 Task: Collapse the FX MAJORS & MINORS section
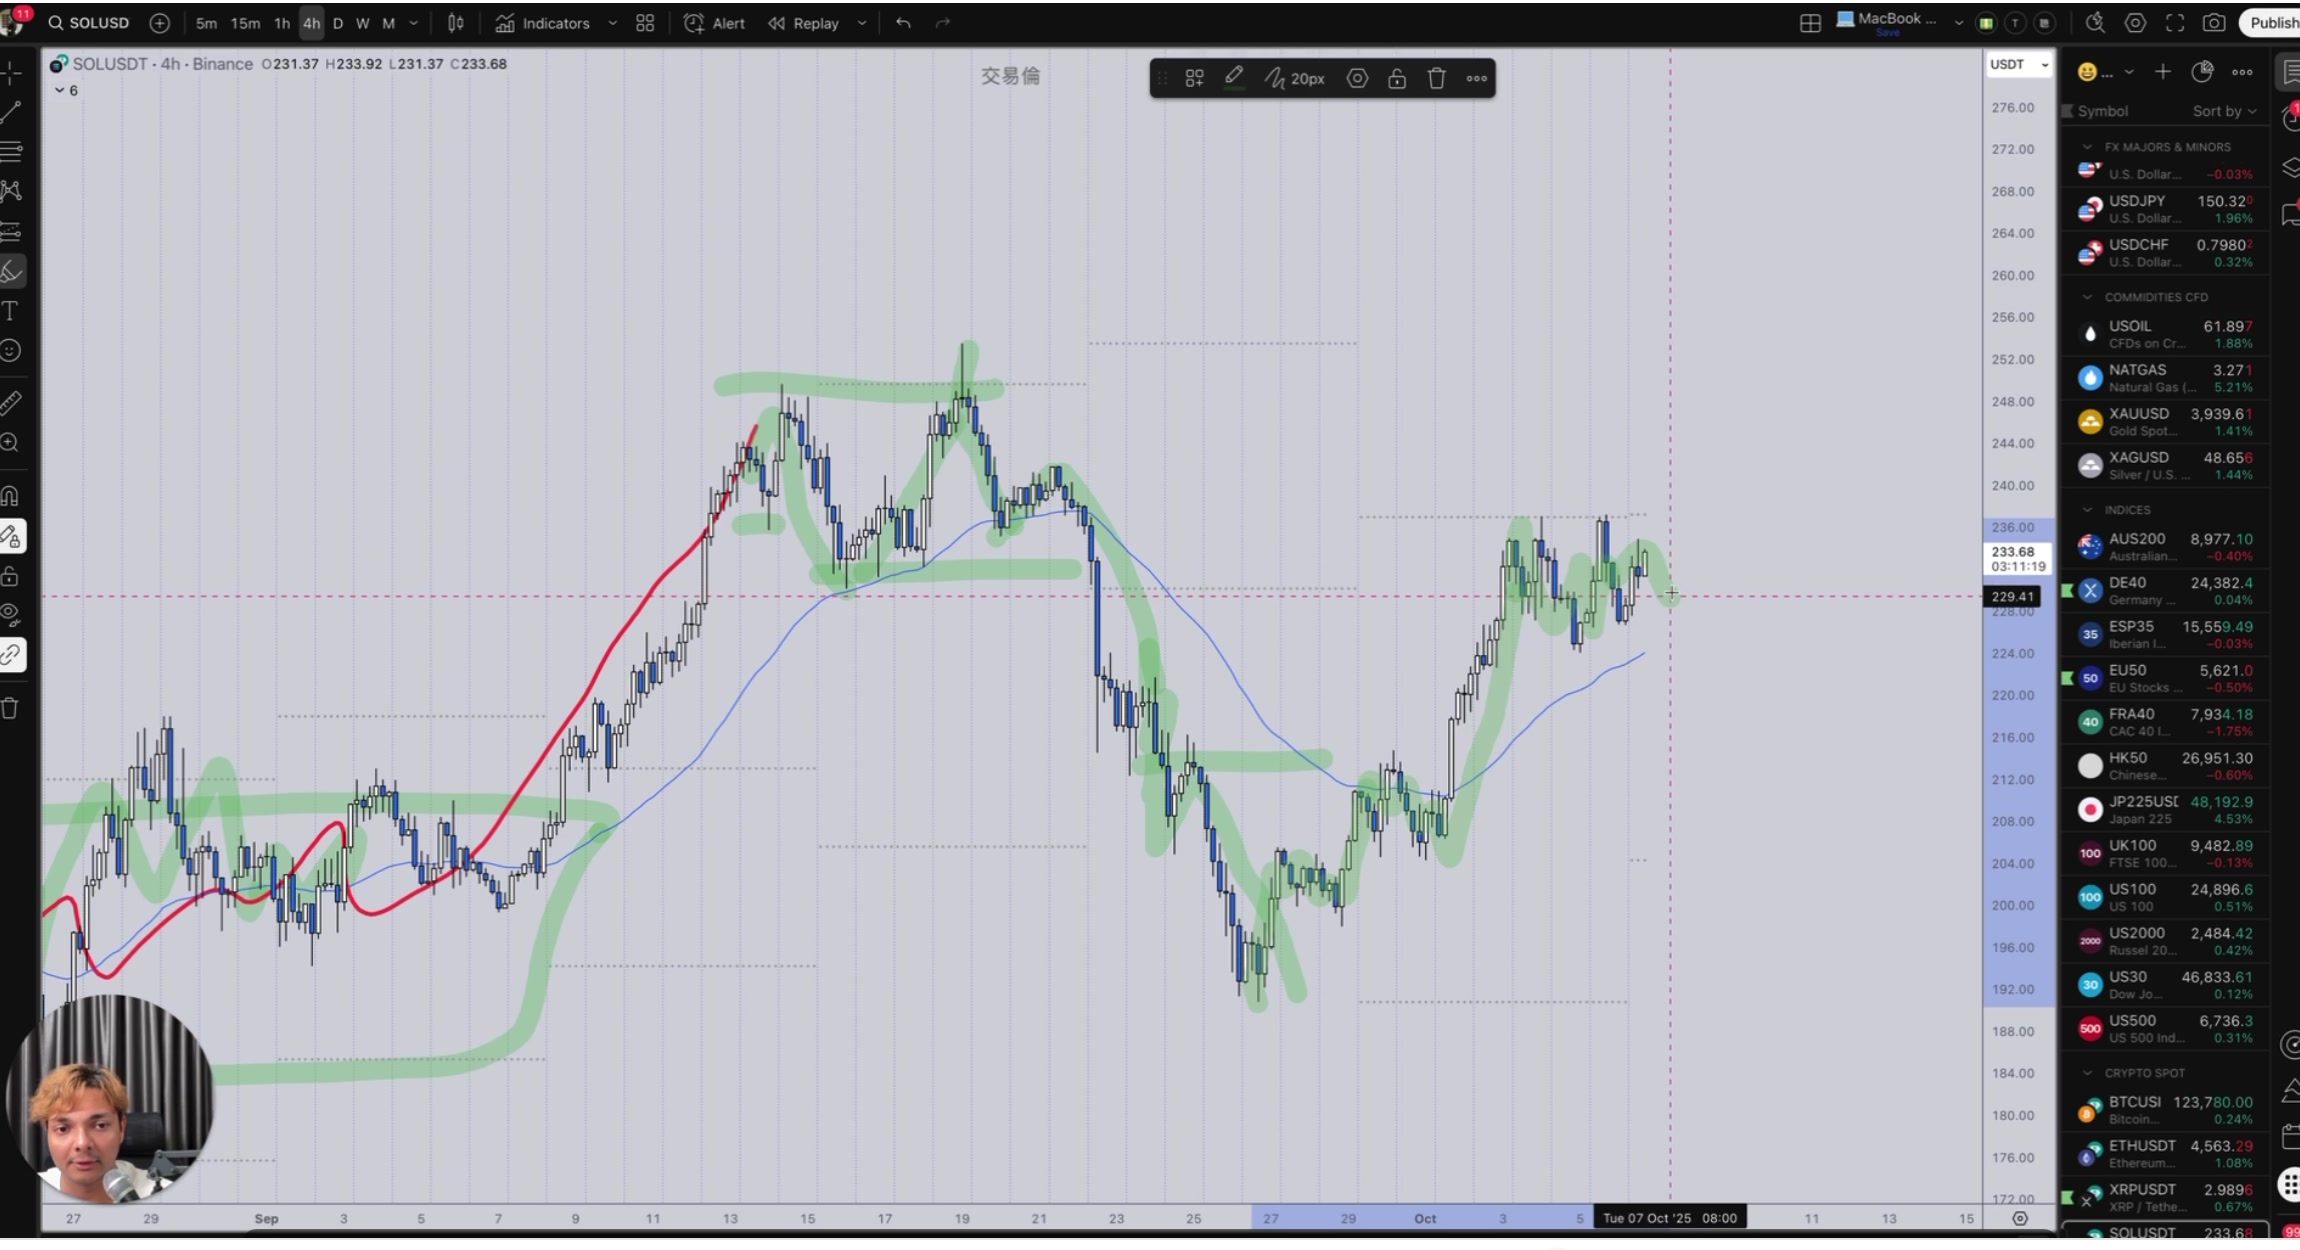pos(2087,147)
